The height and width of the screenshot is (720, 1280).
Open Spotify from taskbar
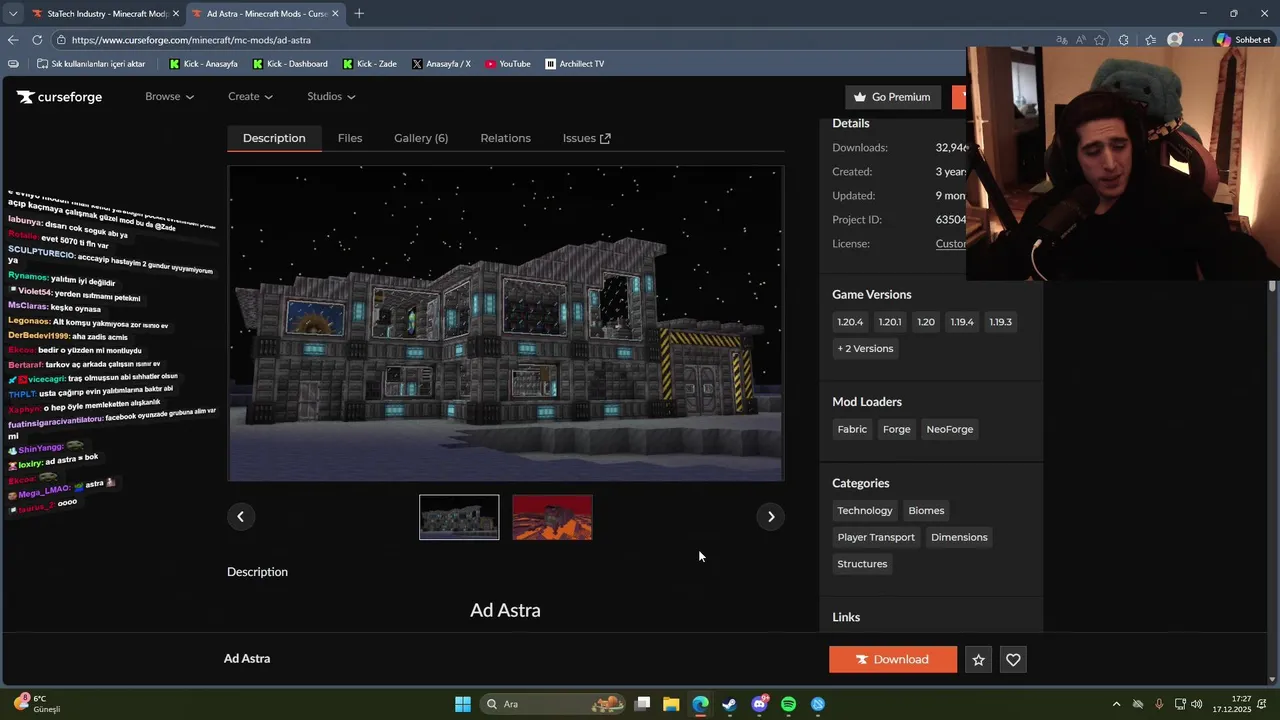789,704
